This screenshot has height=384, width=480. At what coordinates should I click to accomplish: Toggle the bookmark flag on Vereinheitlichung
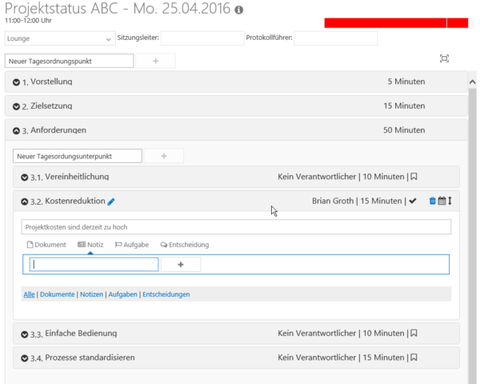tap(414, 177)
